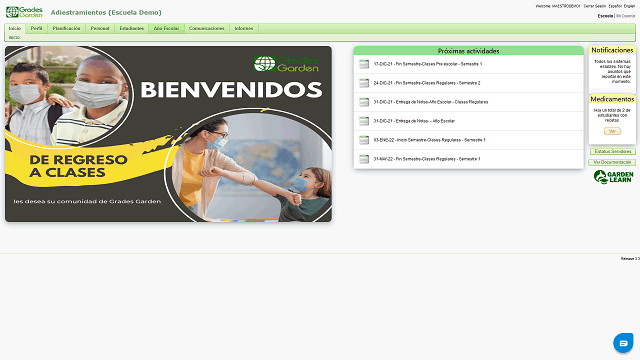This screenshot has height=360, width=640.
Task: Click the Grades Garden logo in header
Action: pyautogui.click(x=24, y=12)
